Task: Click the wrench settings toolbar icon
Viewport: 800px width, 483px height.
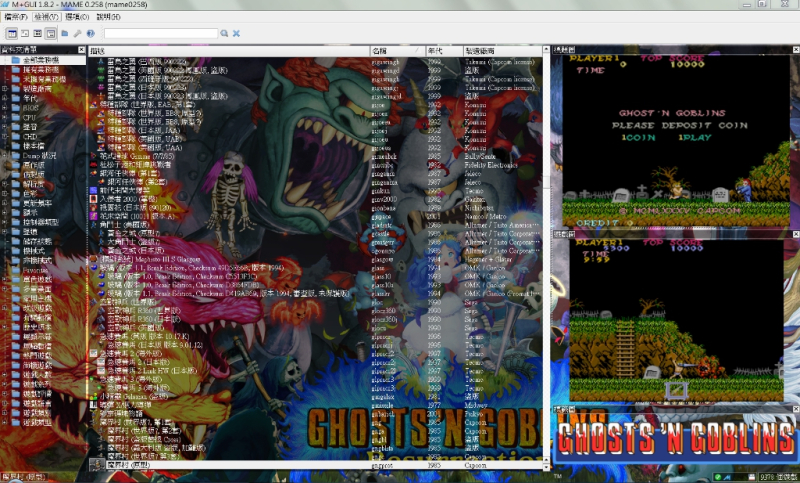Action: pyautogui.click(x=78, y=34)
